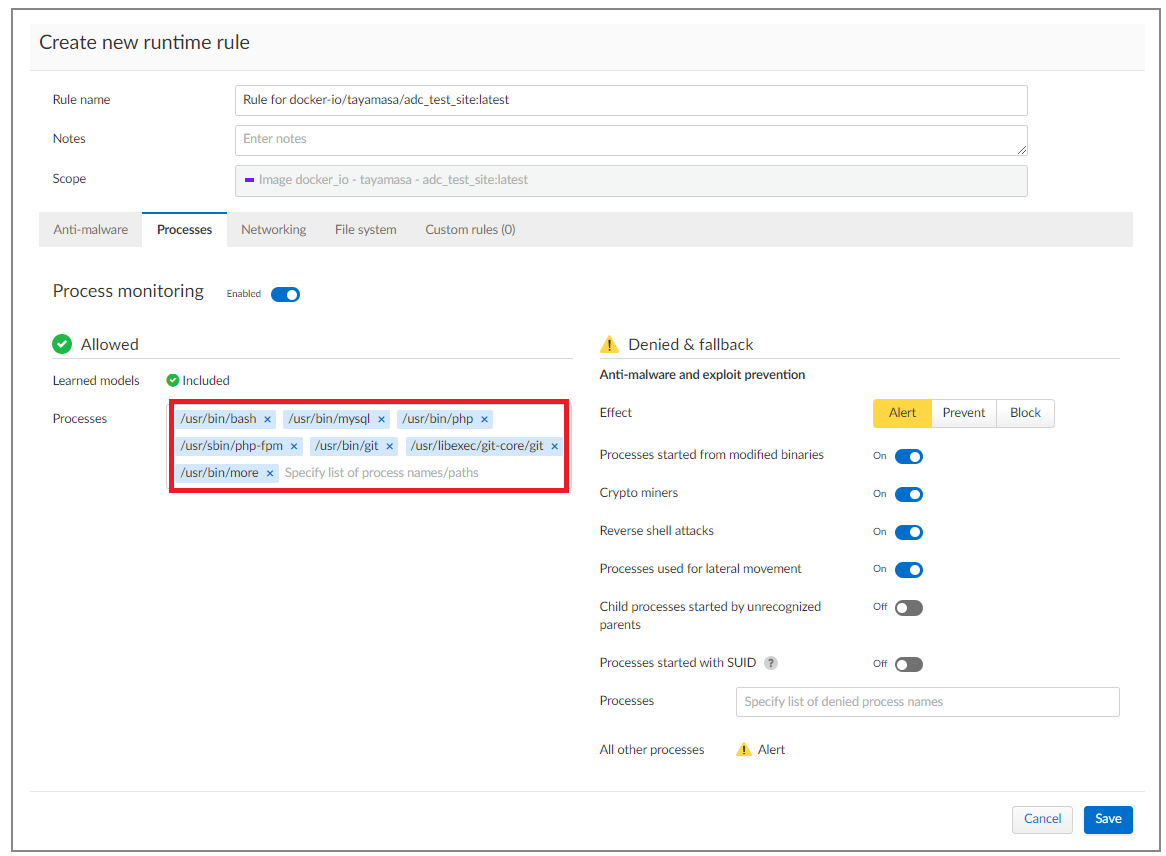Image resolution: width=1166 pixels, height=856 pixels.
Task: Open the Custom rules (0) tab
Action: [470, 229]
